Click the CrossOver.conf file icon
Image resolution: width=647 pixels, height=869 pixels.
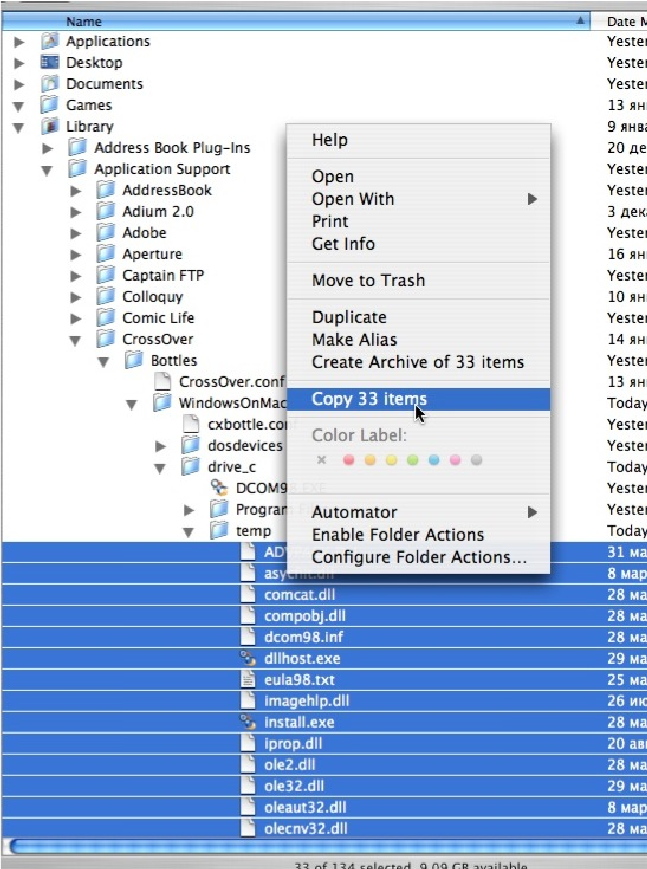click(163, 382)
